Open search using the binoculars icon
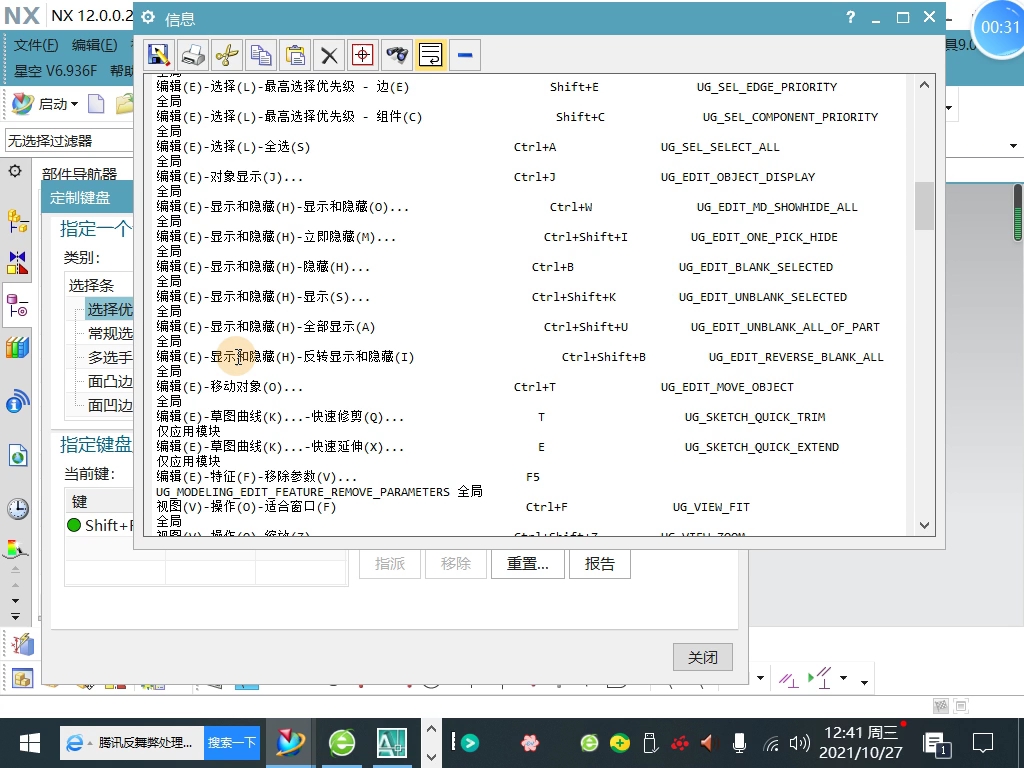The image size is (1024, 768). [396, 55]
